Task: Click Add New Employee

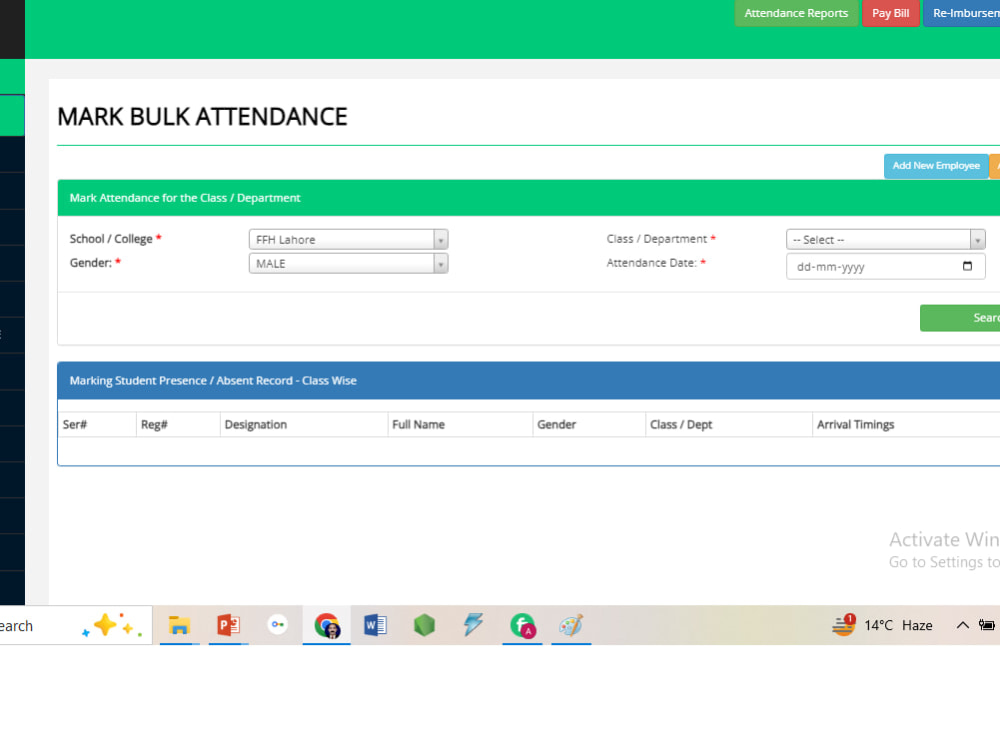Action: pos(936,166)
